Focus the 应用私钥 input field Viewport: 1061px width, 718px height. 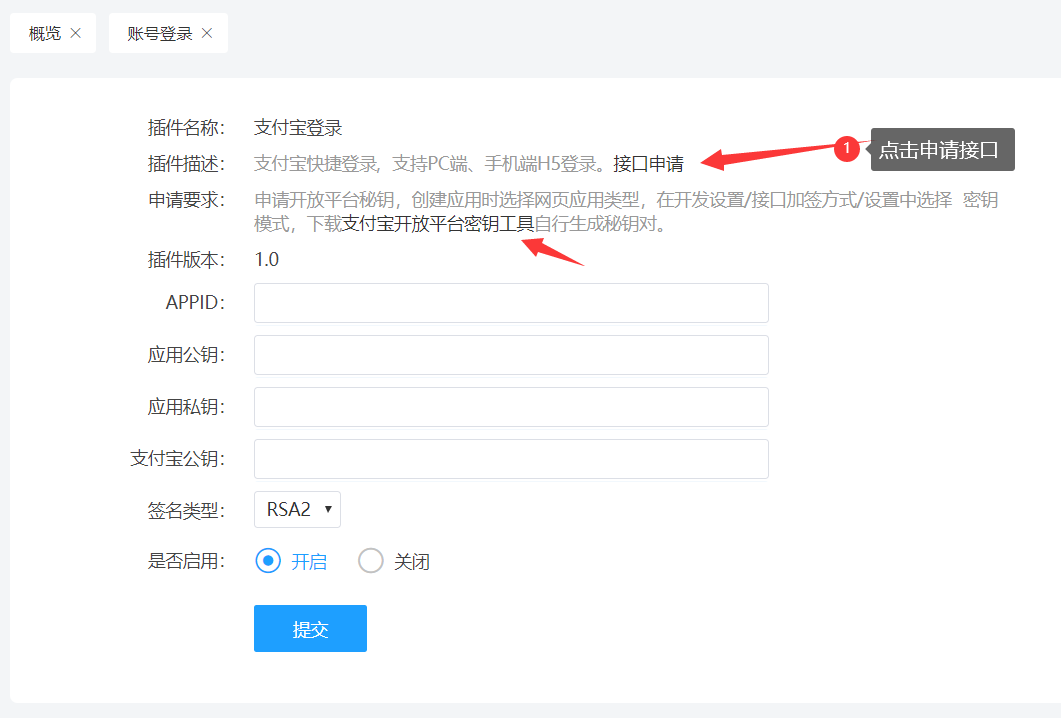(511, 407)
